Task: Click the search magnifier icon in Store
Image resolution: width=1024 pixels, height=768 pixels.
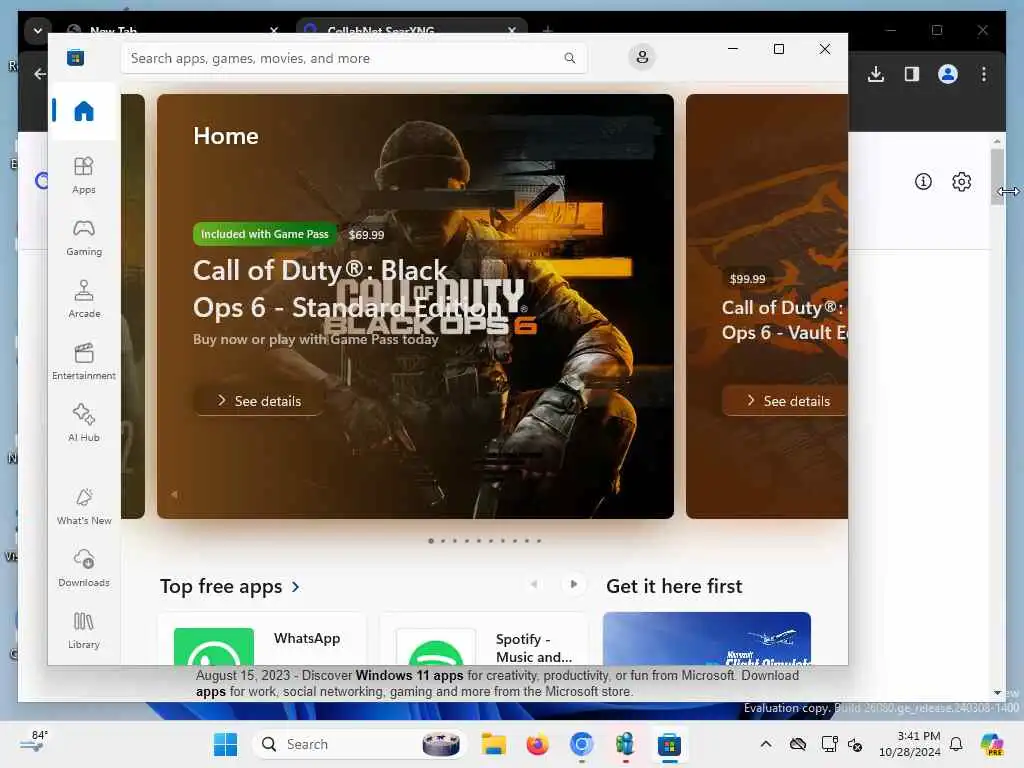Action: point(569,58)
